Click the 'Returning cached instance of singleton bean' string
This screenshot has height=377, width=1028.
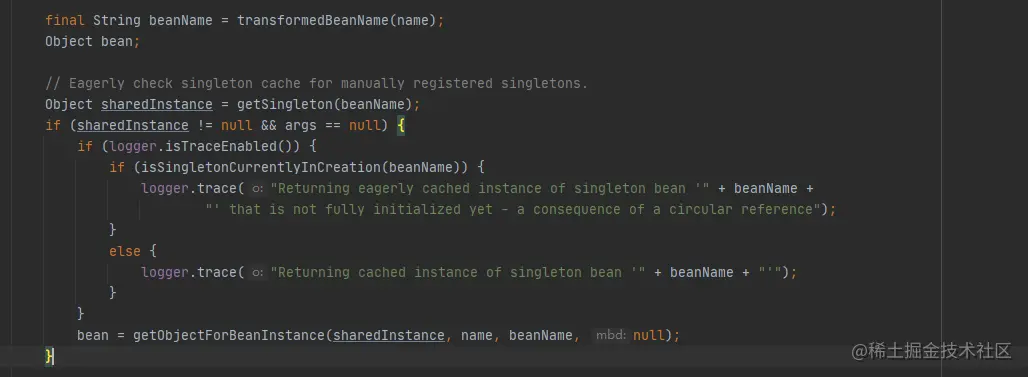click(x=458, y=272)
